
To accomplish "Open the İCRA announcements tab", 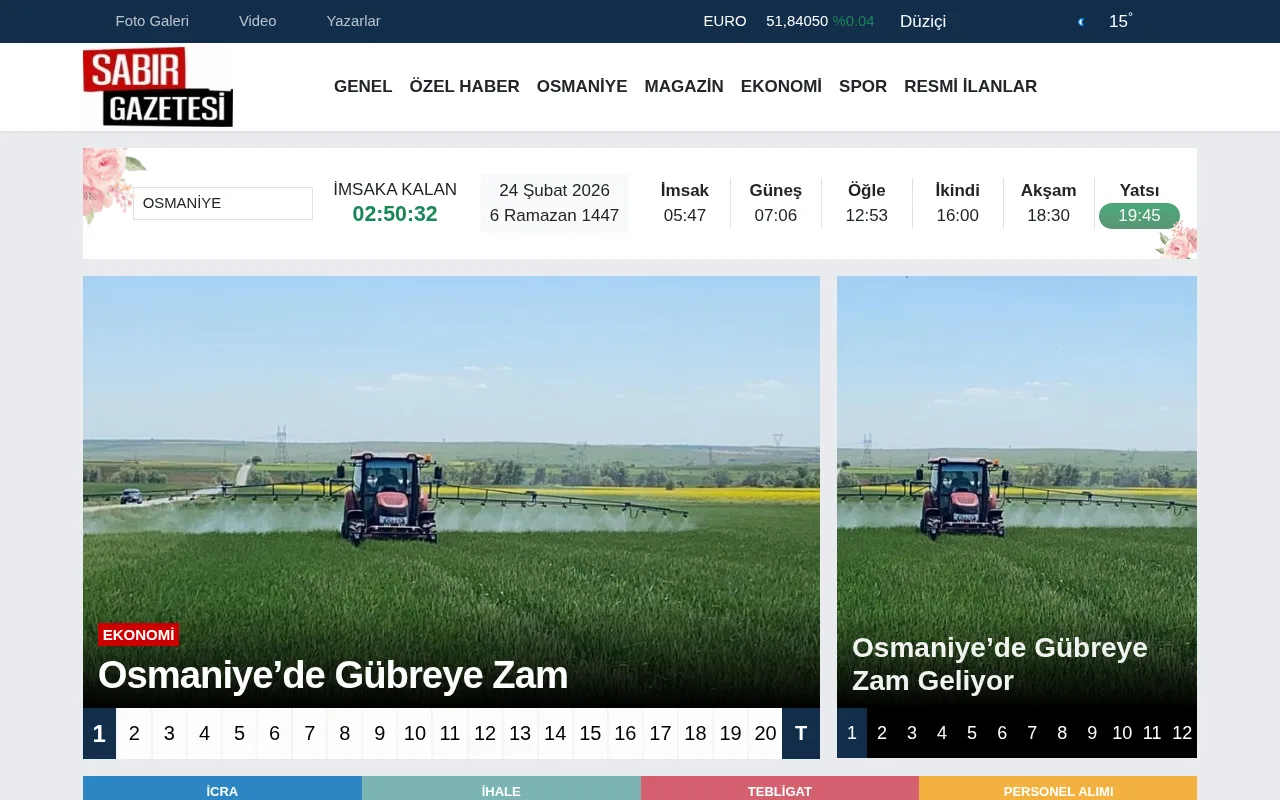I will [222, 790].
